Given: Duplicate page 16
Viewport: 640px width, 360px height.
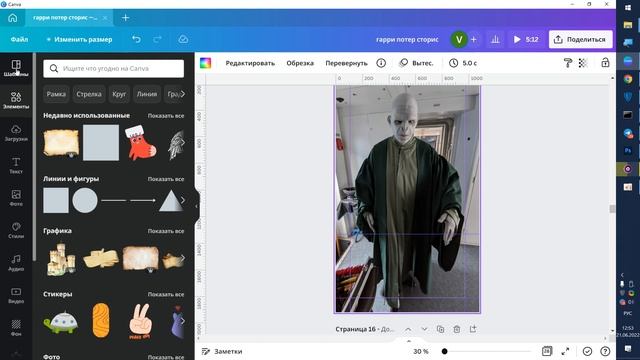Looking at the screenshot, I should (x=440, y=329).
